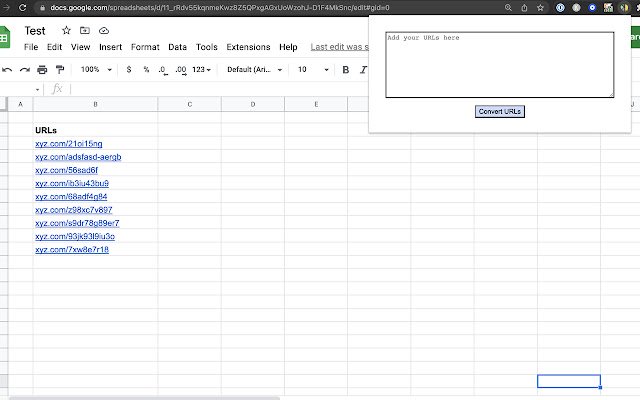Click browser forward arrow
The image size is (640, 400).
[6, 7]
